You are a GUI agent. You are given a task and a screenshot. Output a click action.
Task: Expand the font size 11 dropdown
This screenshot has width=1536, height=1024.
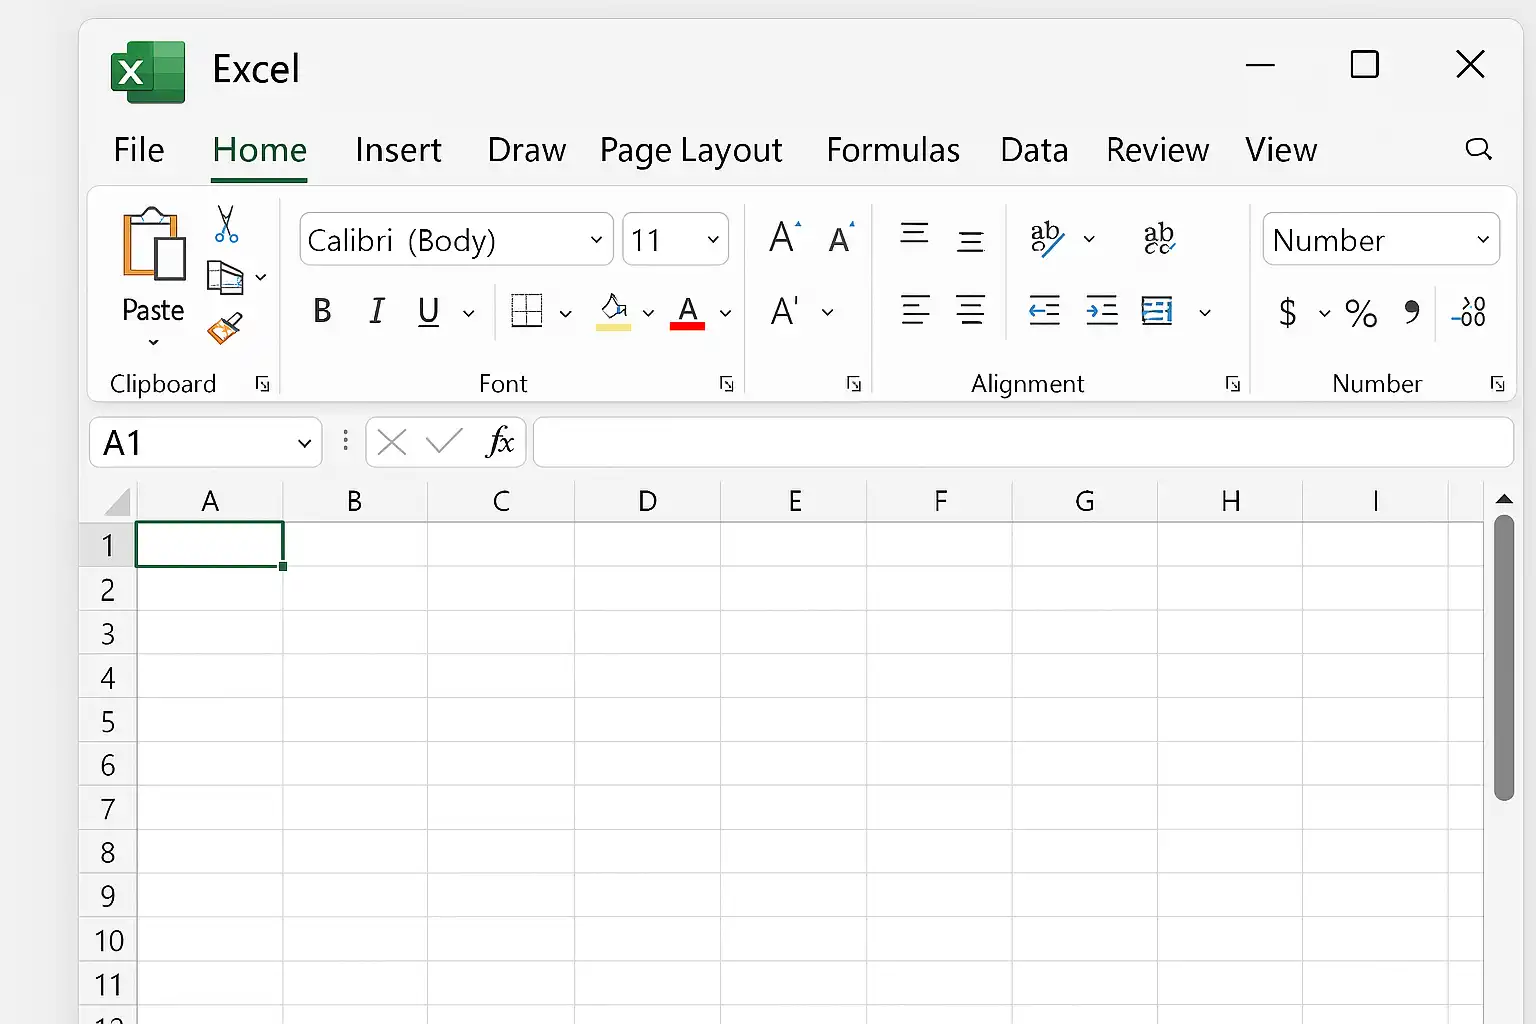pos(713,240)
